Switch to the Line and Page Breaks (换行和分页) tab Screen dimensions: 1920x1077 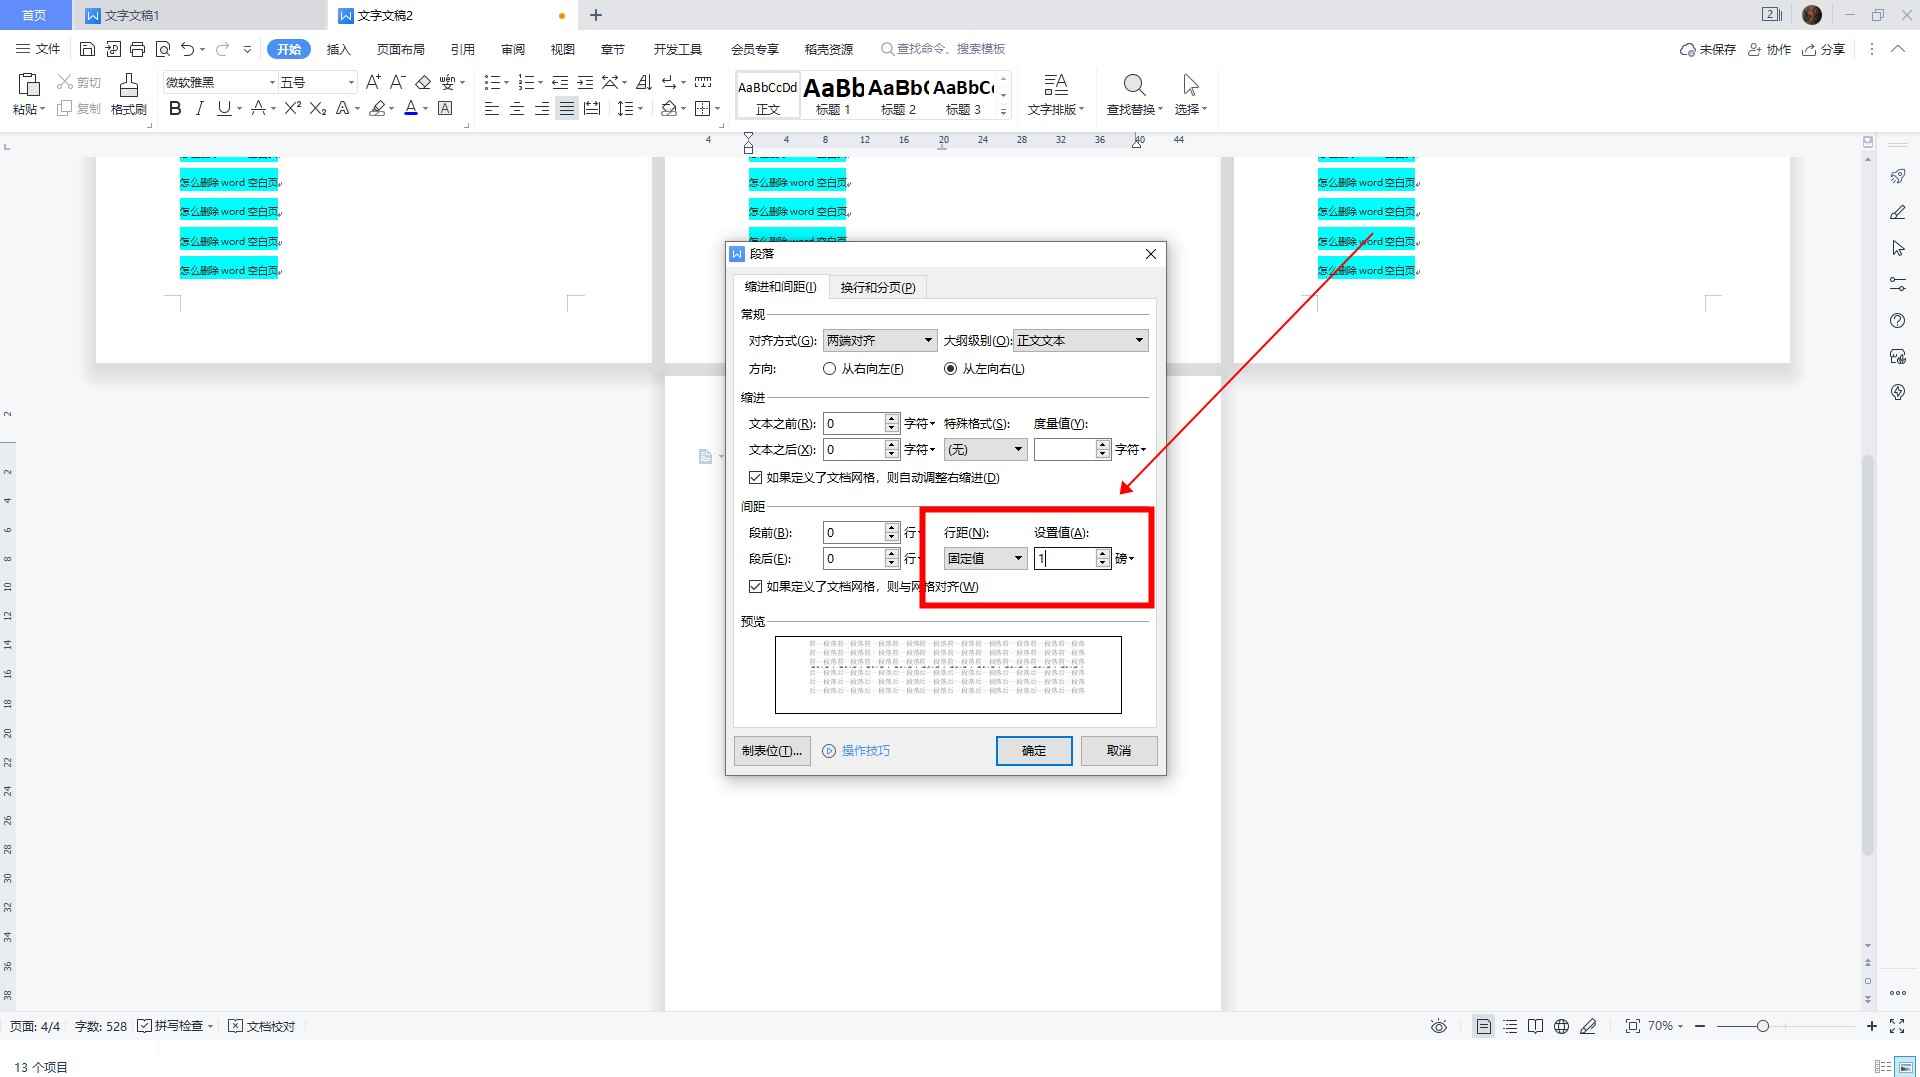[877, 288]
